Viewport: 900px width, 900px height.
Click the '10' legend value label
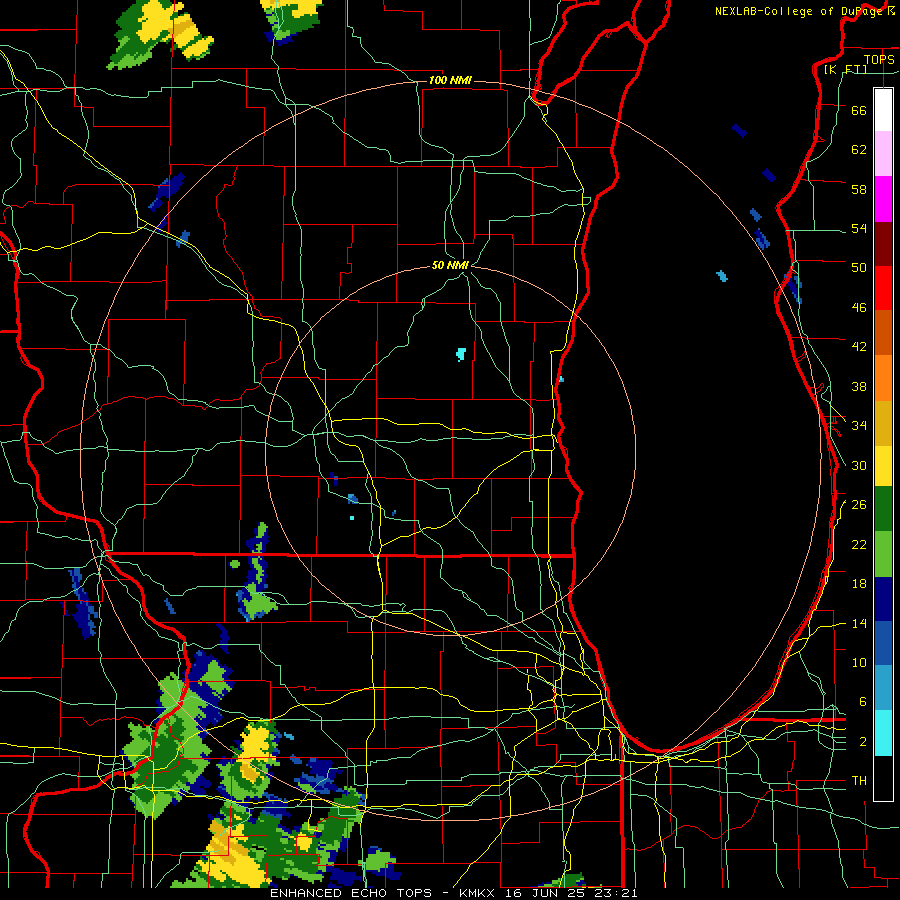point(859,662)
